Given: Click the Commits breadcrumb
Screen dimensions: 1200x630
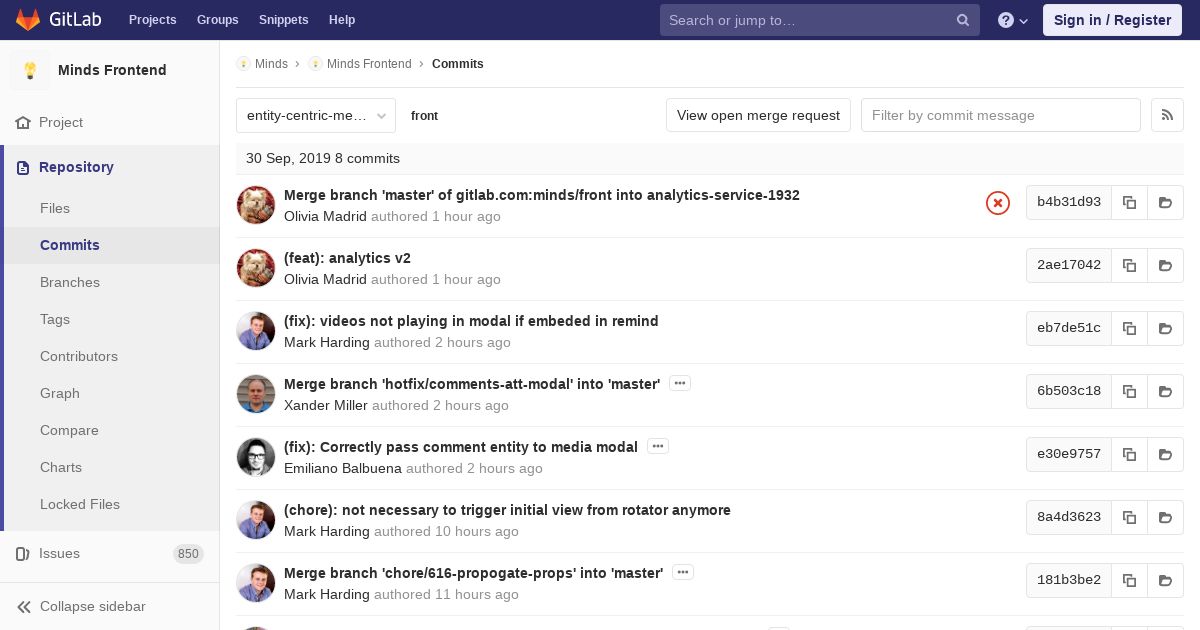Looking at the screenshot, I should (458, 64).
